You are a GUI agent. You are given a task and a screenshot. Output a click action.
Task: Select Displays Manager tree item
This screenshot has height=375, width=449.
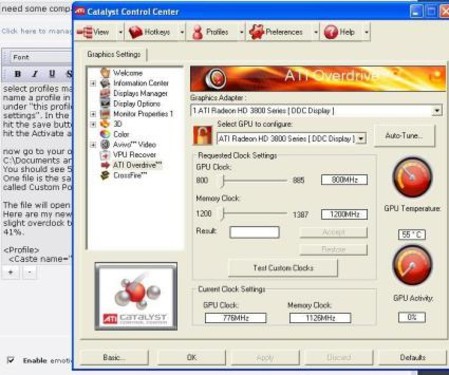pyautogui.click(x=140, y=93)
